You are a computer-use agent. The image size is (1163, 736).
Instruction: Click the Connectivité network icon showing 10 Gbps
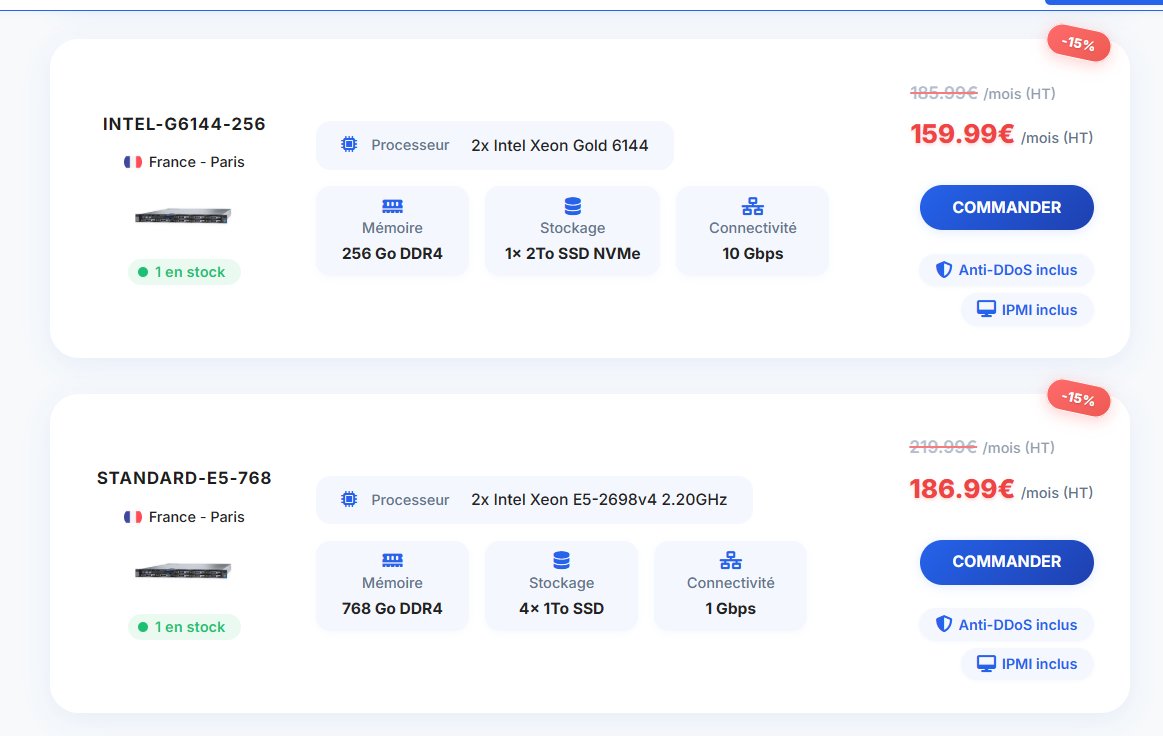click(x=752, y=205)
